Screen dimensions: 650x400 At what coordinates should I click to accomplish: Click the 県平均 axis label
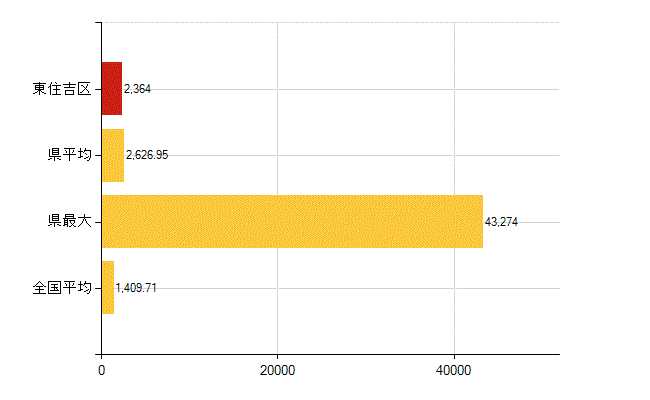[x=69, y=155]
